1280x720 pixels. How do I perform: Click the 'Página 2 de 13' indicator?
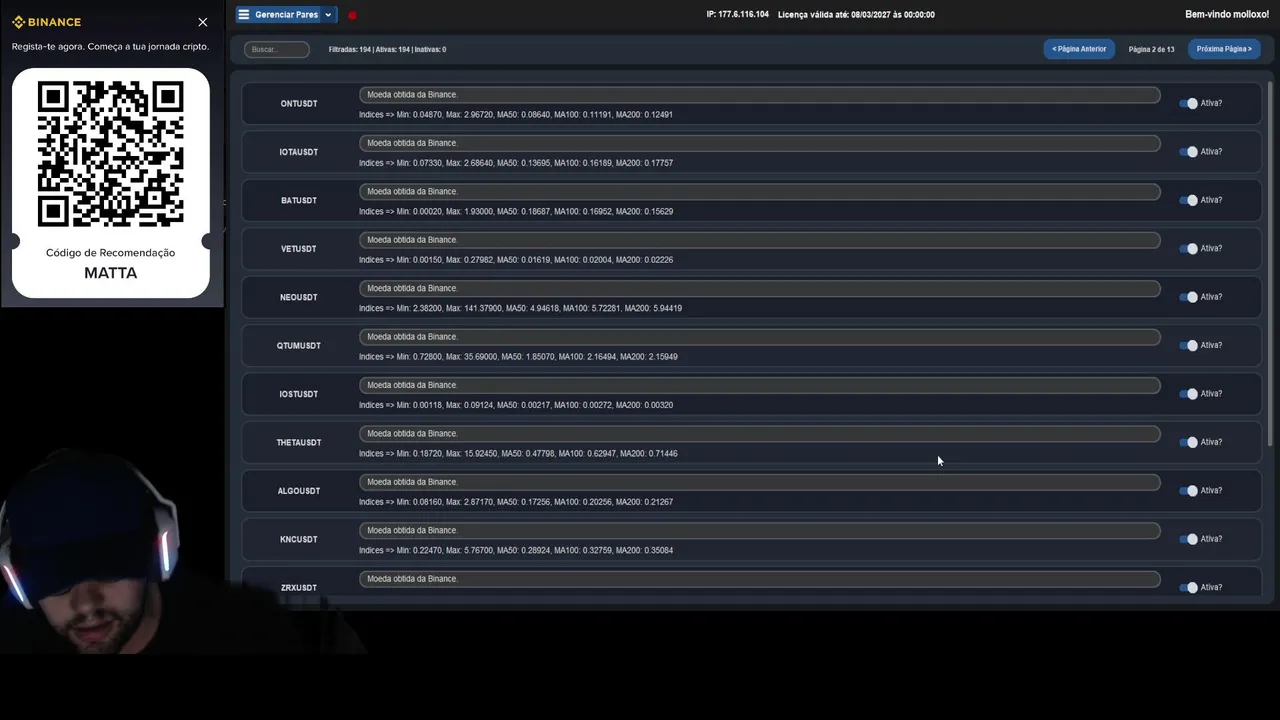pos(1151,49)
